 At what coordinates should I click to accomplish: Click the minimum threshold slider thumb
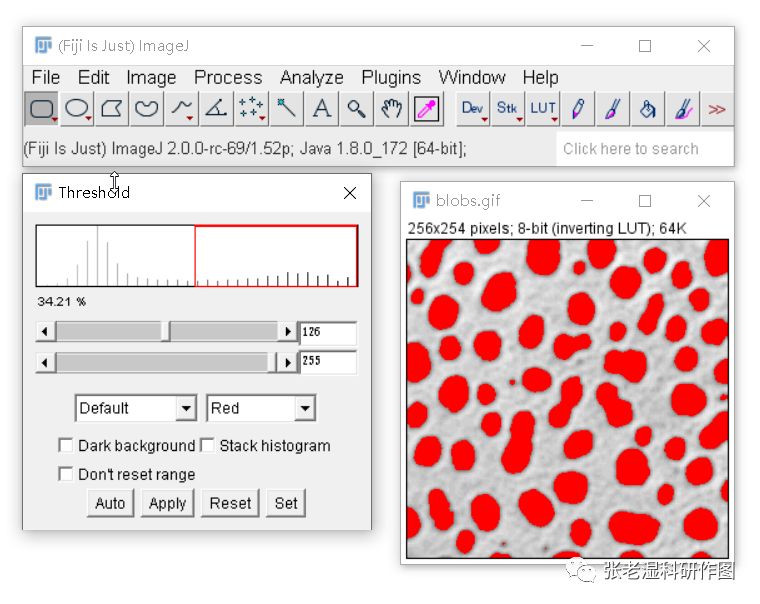(165, 332)
